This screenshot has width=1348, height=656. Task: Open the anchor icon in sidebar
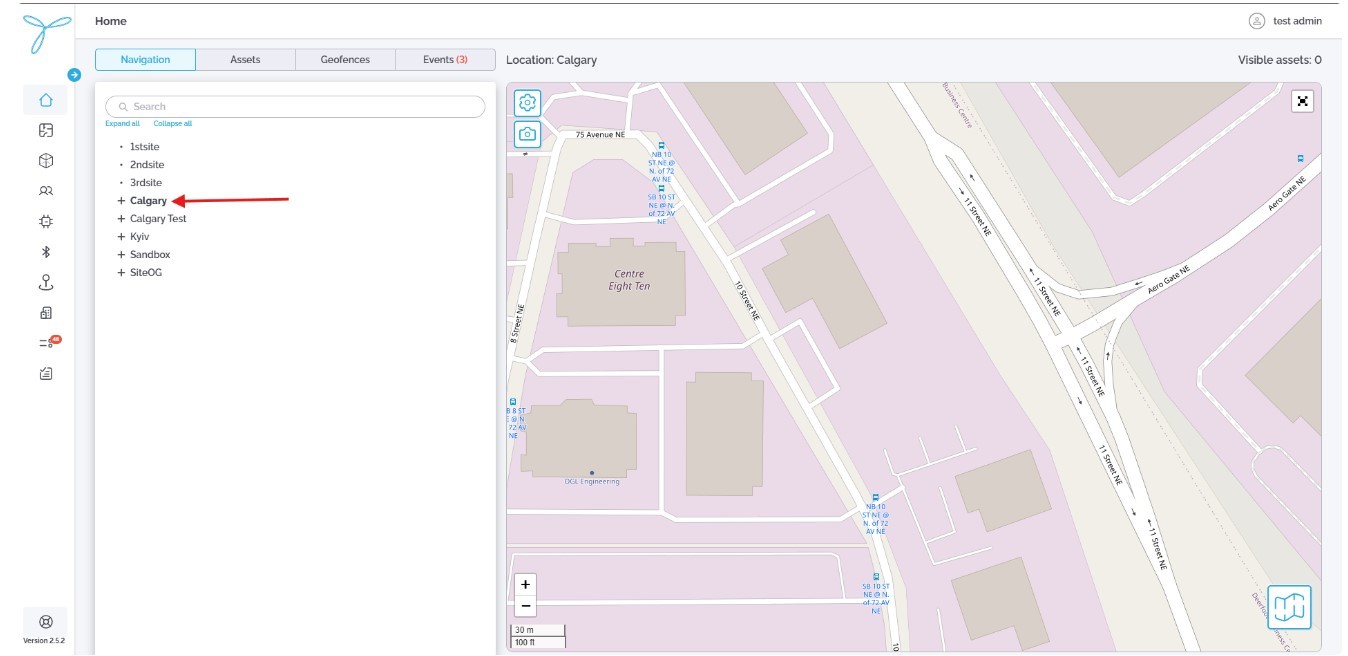click(45, 283)
